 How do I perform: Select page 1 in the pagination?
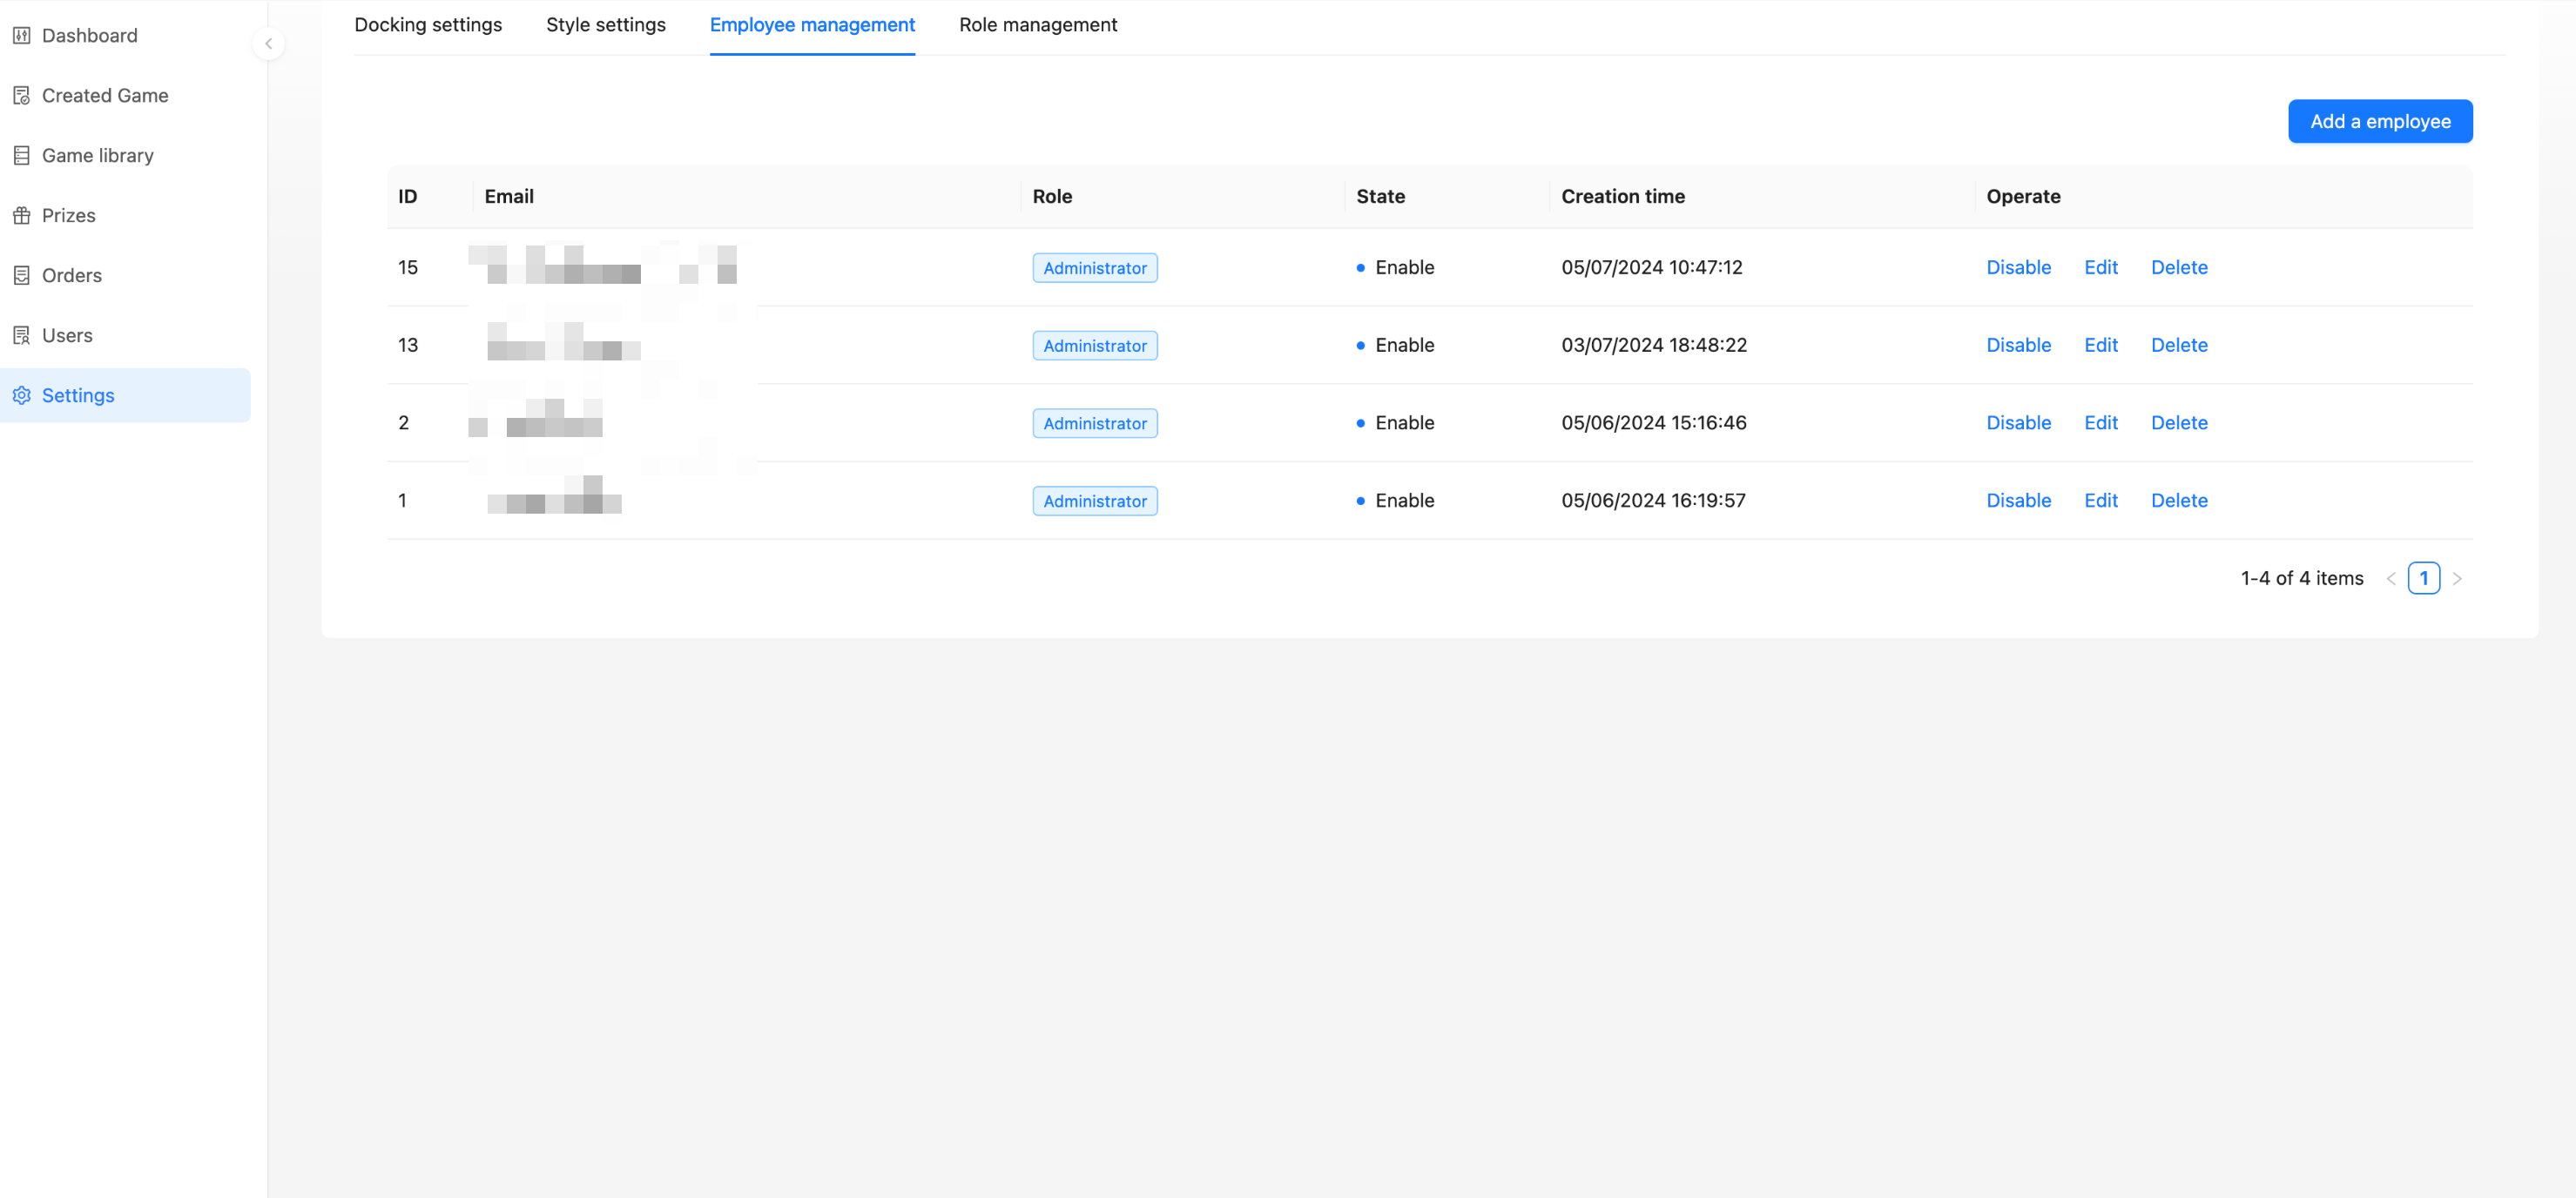click(2424, 578)
